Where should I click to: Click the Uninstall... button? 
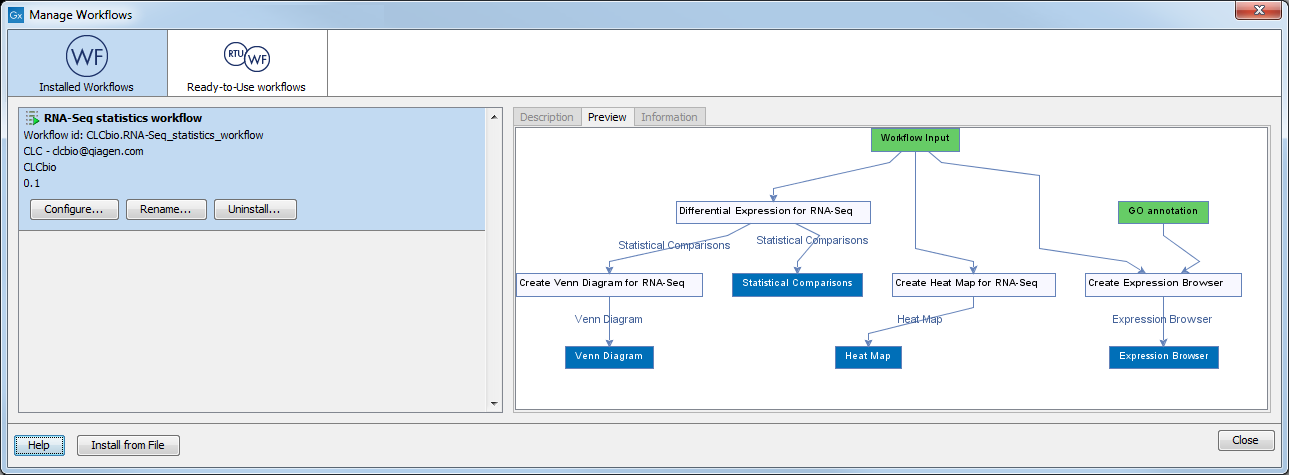click(x=255, y=209)
